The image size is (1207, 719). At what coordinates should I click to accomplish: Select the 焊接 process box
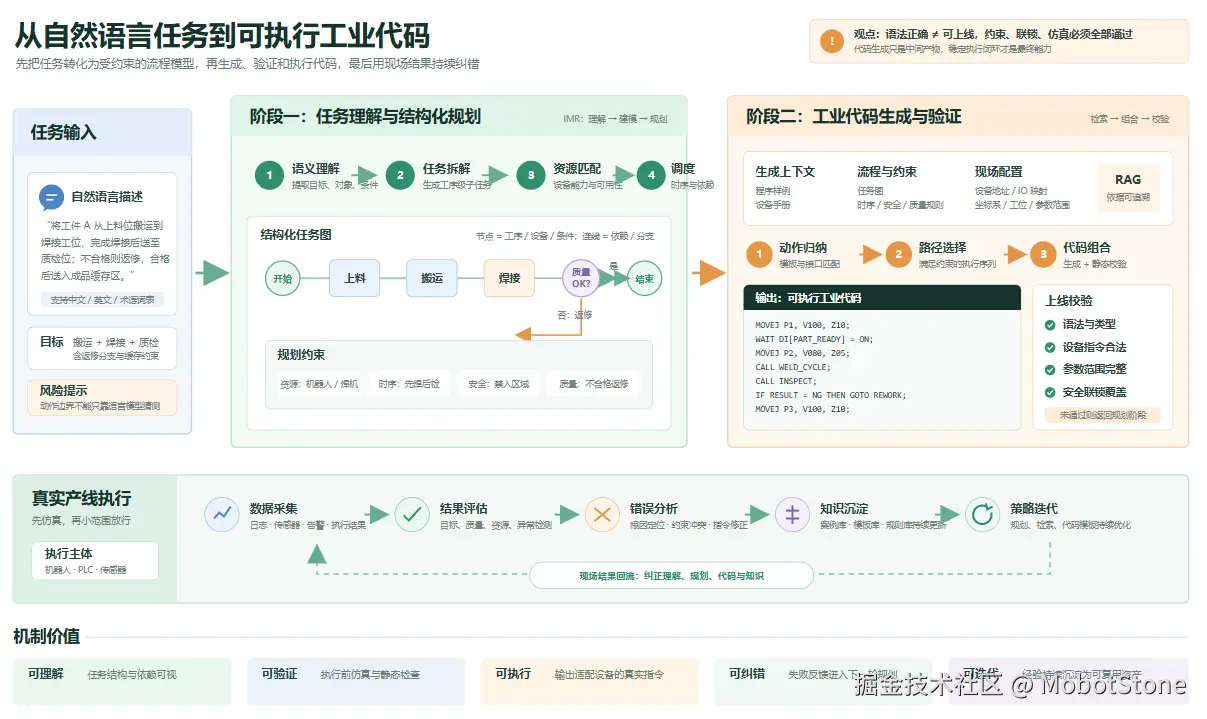[x=510, y=278]
